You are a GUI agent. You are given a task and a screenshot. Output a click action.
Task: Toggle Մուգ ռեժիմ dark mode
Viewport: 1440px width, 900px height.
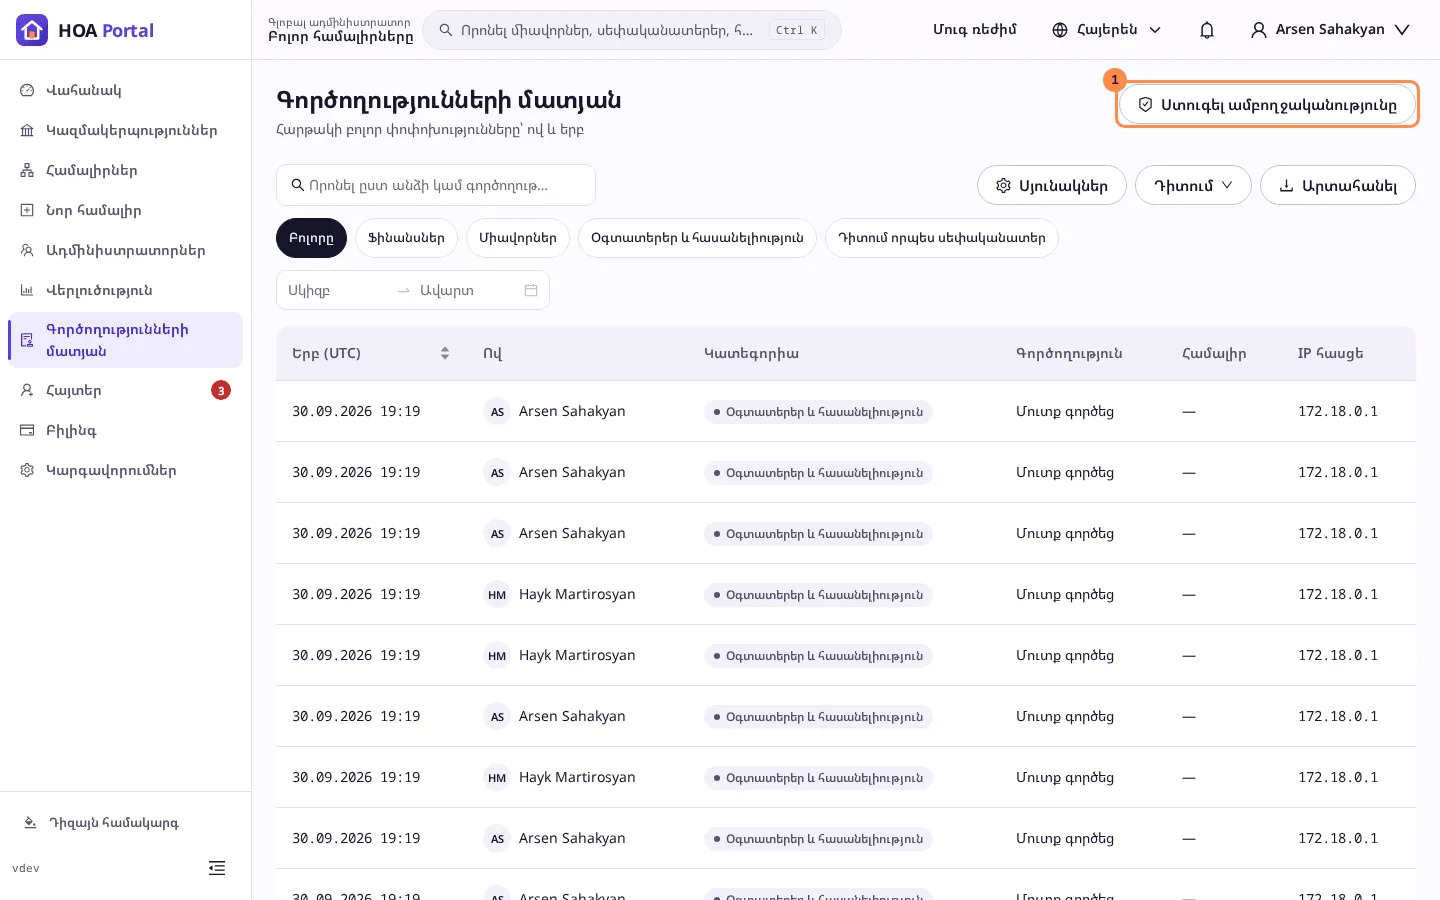(974, 30)
